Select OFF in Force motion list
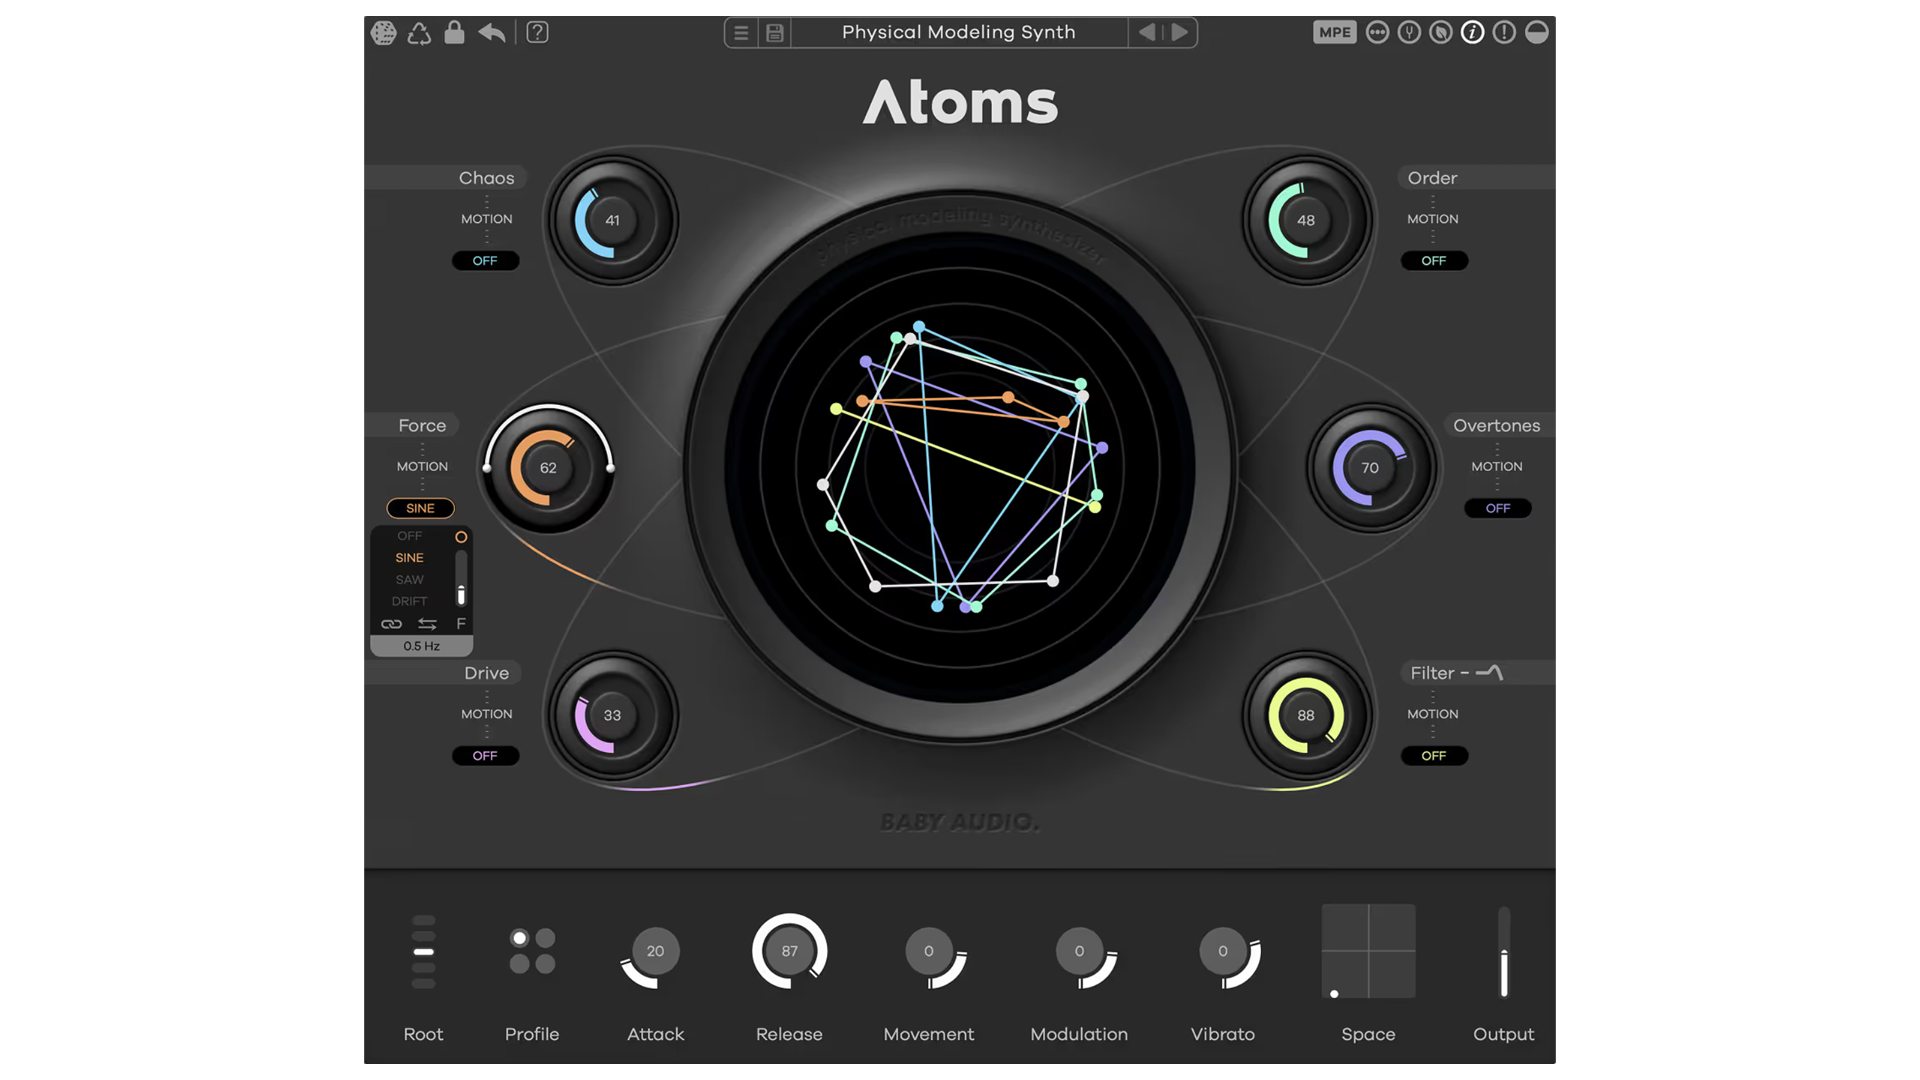The width and height of the screenshot is (1920, 1080). point(410,536)
